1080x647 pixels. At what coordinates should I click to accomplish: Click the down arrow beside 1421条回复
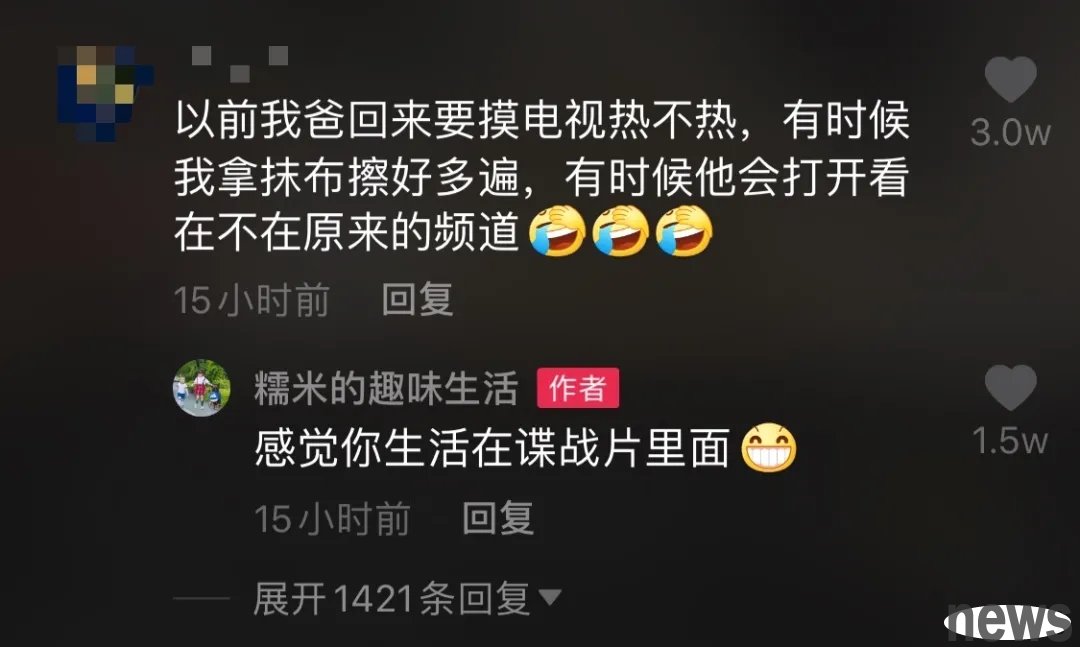click(550, 597)
